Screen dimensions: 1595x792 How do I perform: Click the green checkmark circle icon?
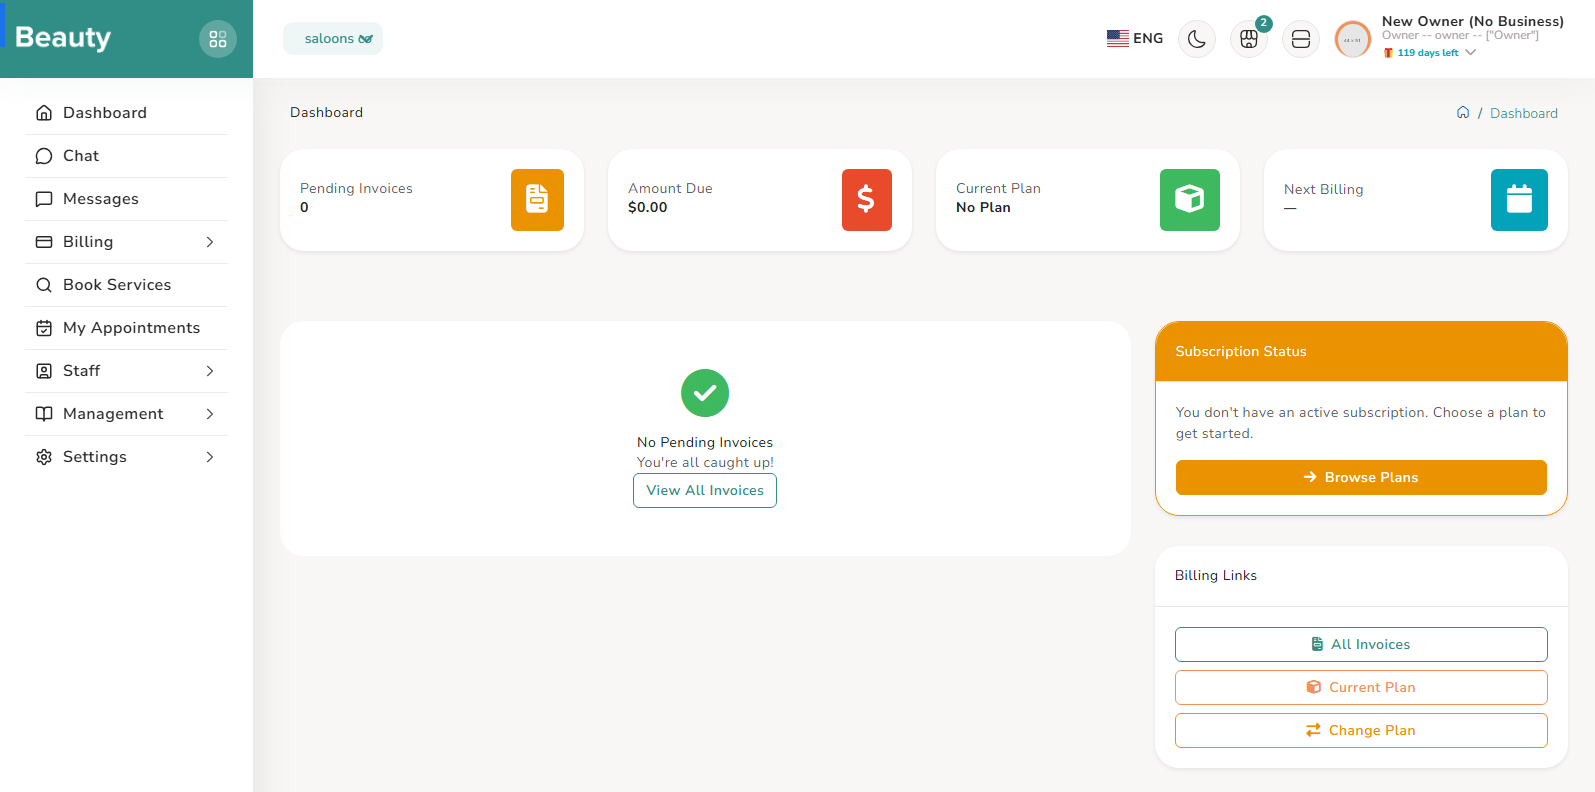point(705,393)
